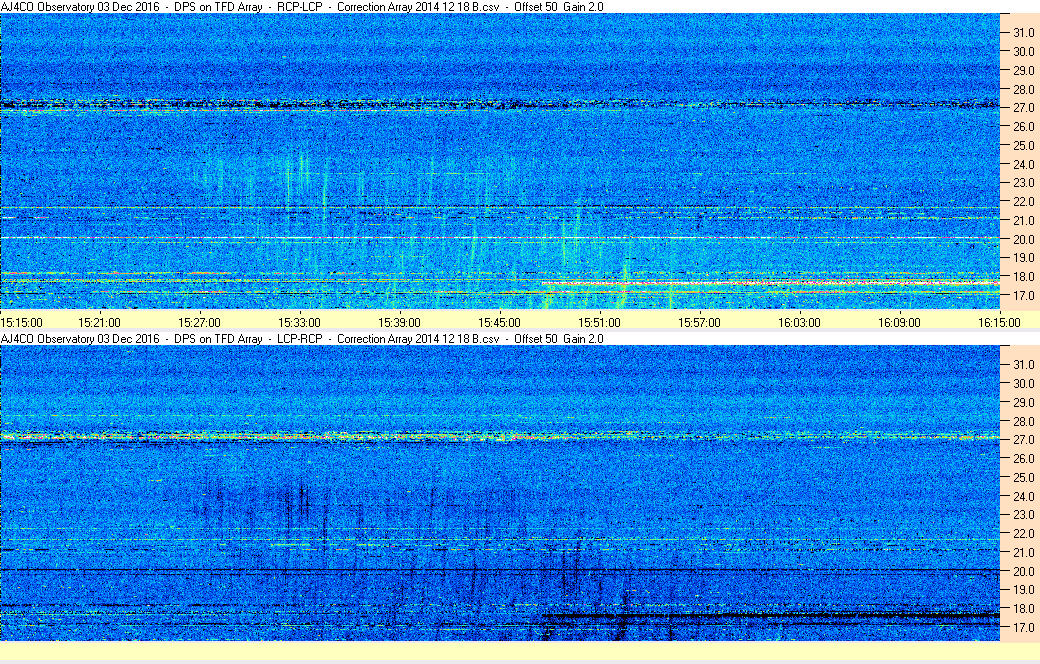Select the 15:21:00 time axis label

pyautogui.click(x=99, y=322)
